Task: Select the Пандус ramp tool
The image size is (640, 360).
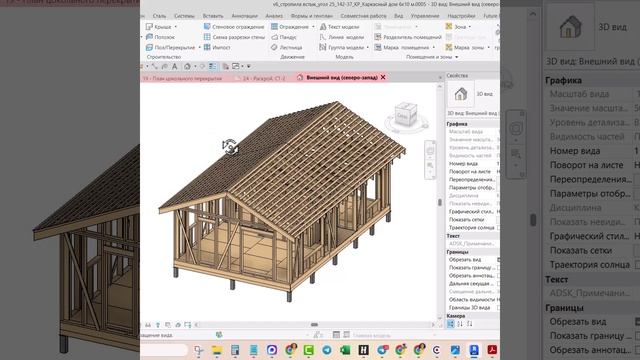Action: click(x=284, y=37)
